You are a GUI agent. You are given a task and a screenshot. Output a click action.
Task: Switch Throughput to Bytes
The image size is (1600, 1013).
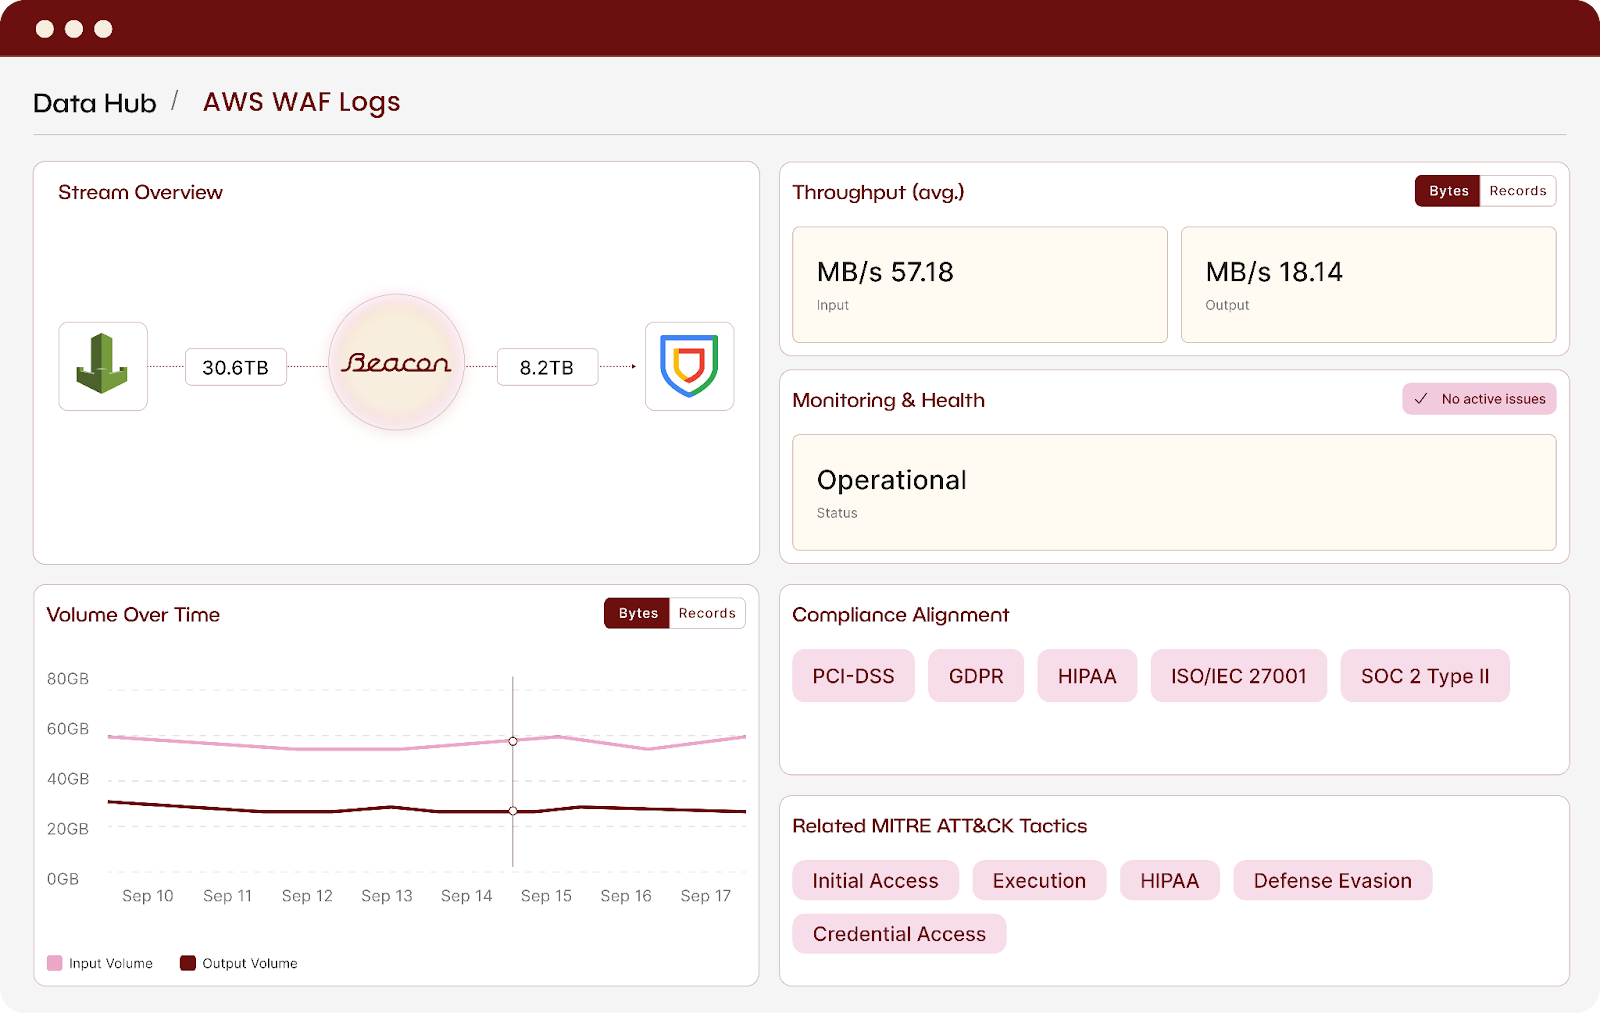1447,191
